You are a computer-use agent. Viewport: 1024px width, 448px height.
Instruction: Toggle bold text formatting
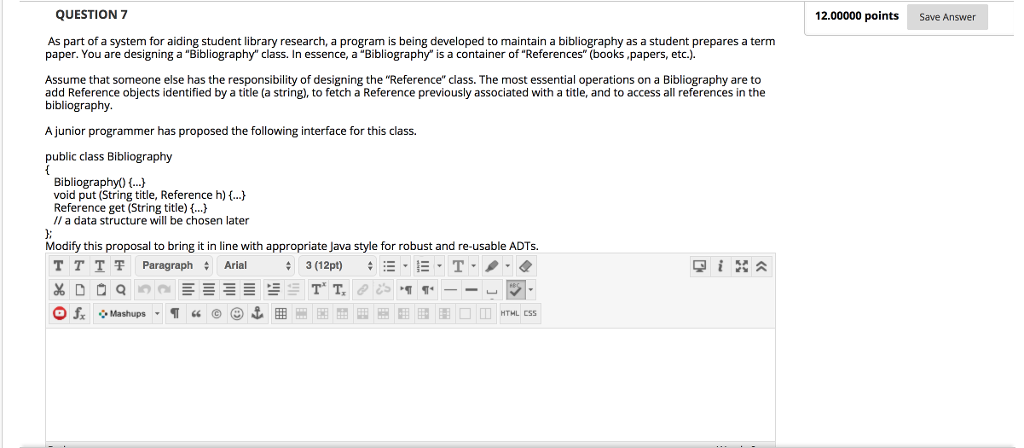click(x=57, y=266)
